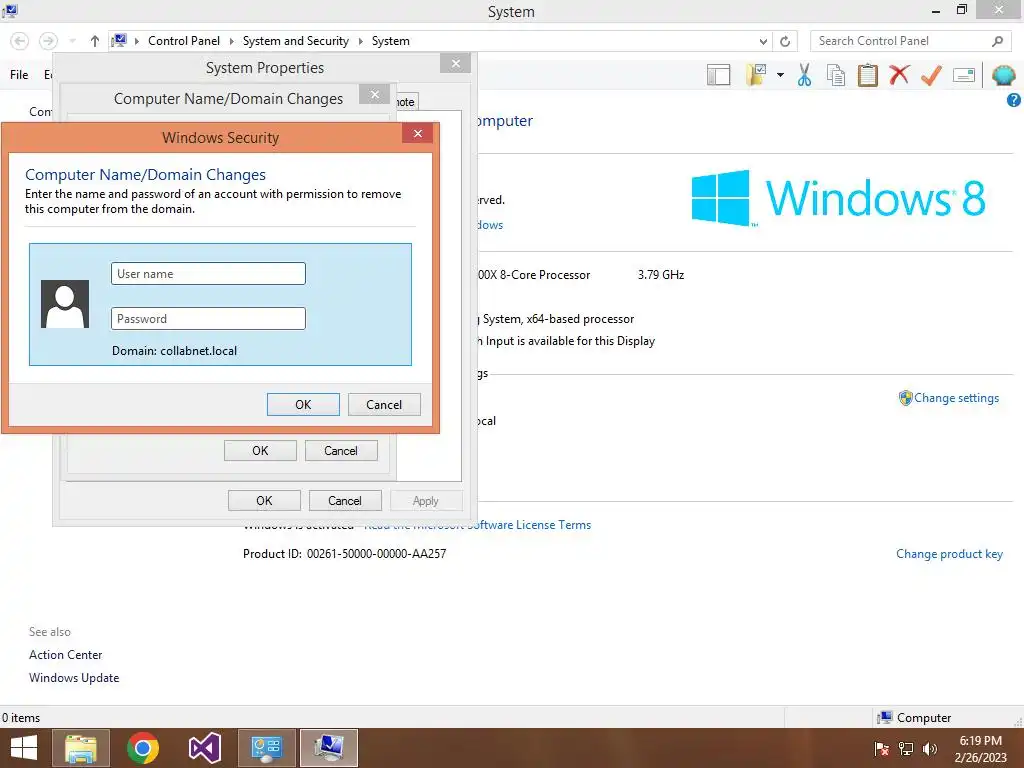Click System in the breadcrumb
This screenshot has width=1024, height=768.
[x=391, y=41]
